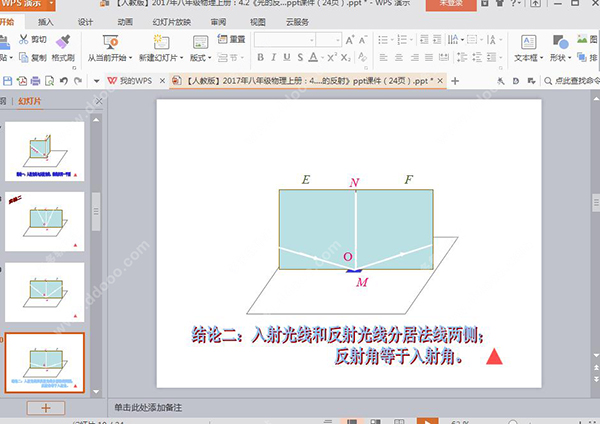Image resolution: width=600 pixels, height=424 pixels.
Task: Select the first slide thumbnail with 3D mirror
Action: [x=45, y=151]
